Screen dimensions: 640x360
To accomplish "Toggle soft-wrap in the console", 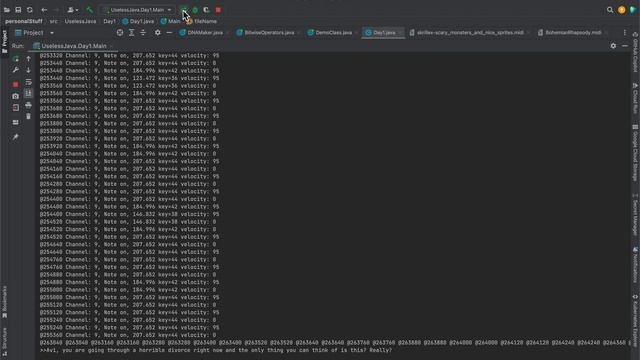I will click(29, 82).
